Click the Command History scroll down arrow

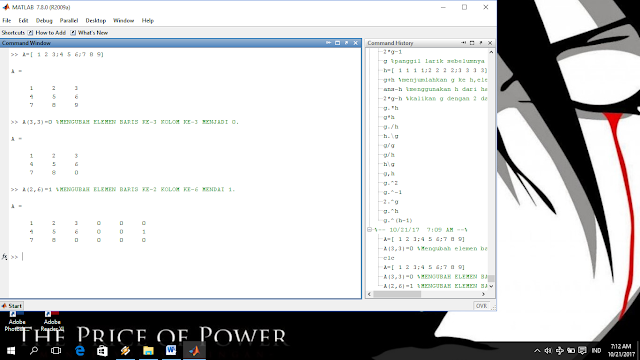click(x=491, y=286)
